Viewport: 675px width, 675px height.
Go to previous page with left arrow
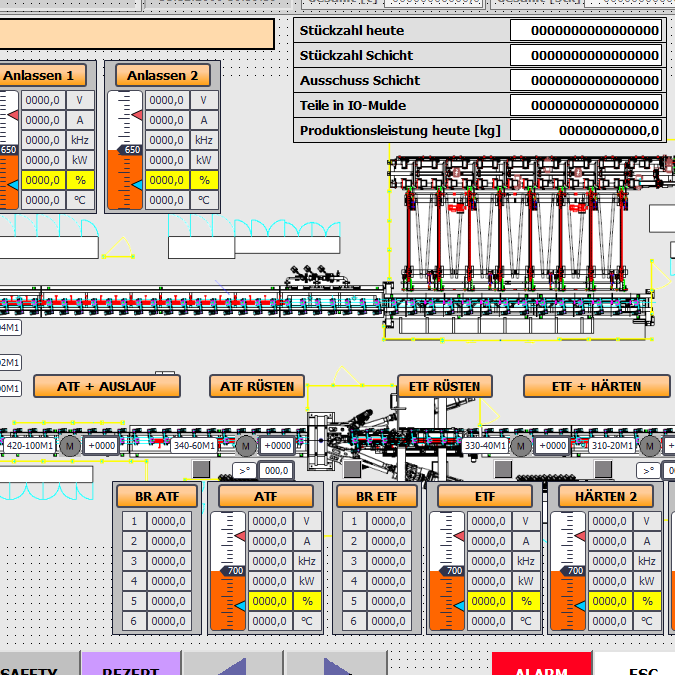232,667
